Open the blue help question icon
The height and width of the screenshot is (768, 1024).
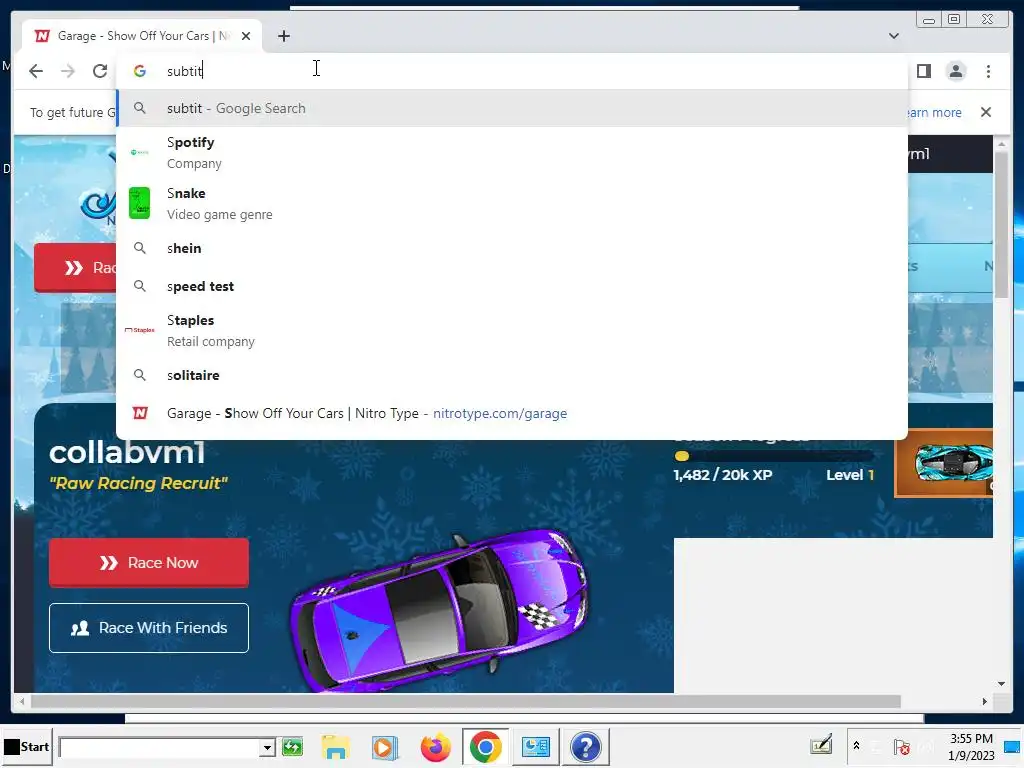tap(585, 746)
